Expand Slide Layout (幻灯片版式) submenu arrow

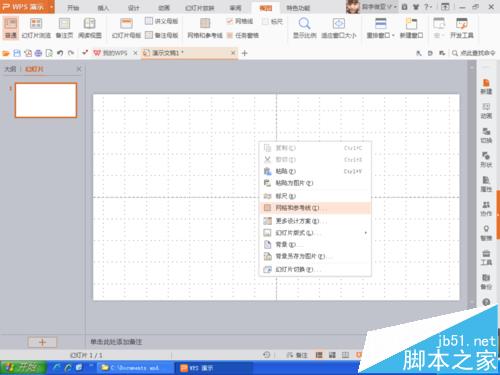366,233
